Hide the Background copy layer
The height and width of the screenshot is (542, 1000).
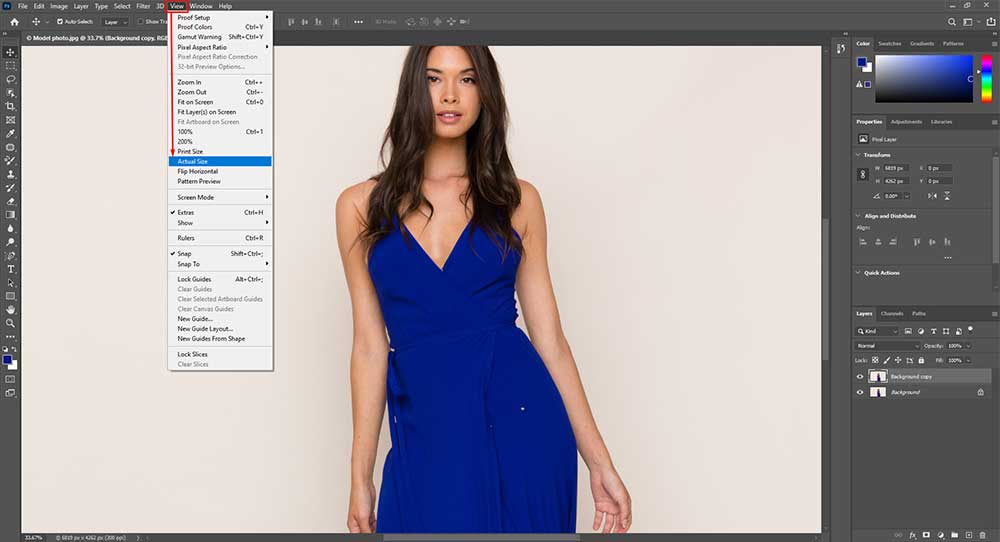click(860, 377)
